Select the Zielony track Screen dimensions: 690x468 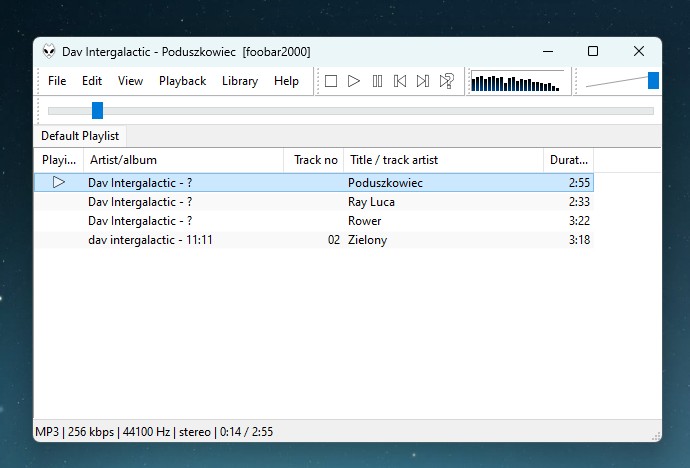314,240
